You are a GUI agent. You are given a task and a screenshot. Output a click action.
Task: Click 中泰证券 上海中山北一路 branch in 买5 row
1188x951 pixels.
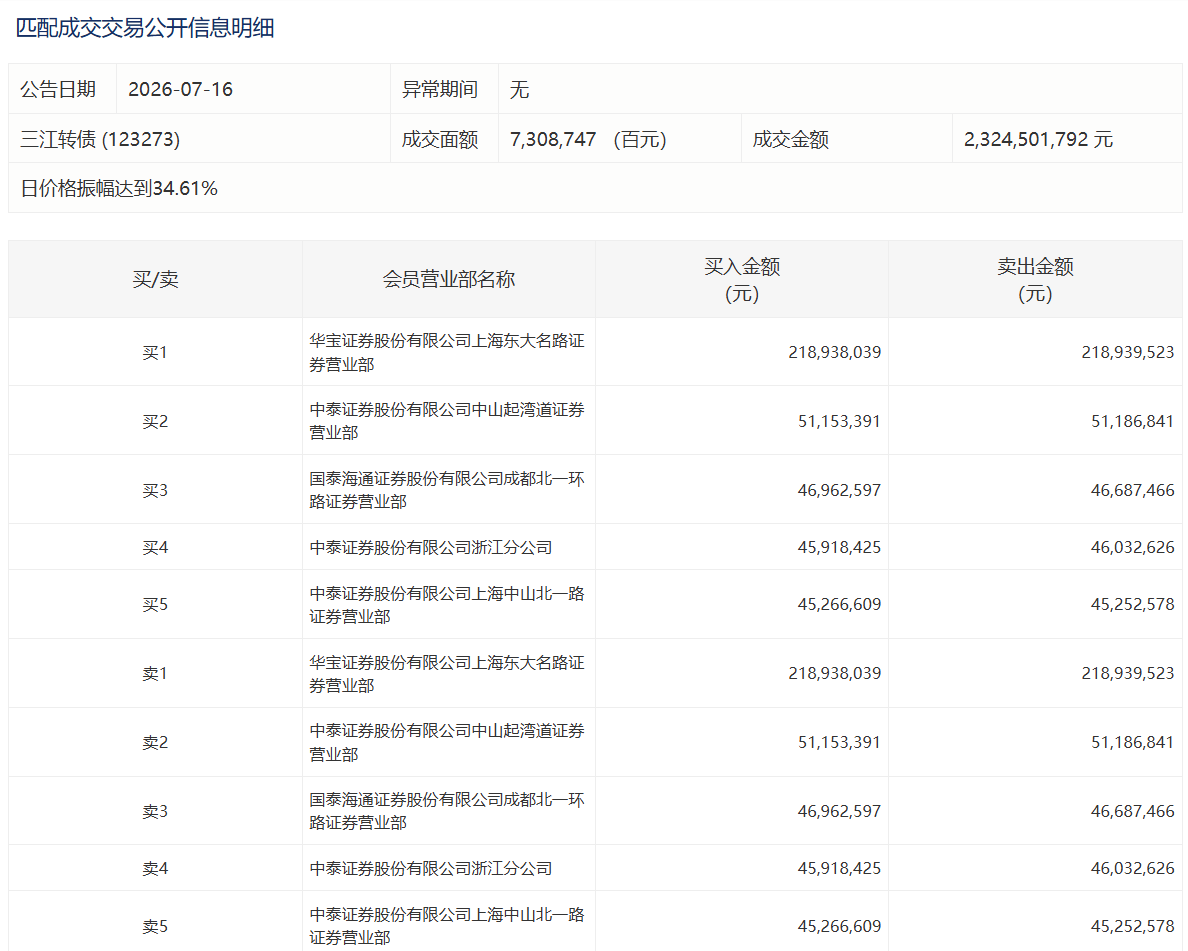(x=447, y=605)
